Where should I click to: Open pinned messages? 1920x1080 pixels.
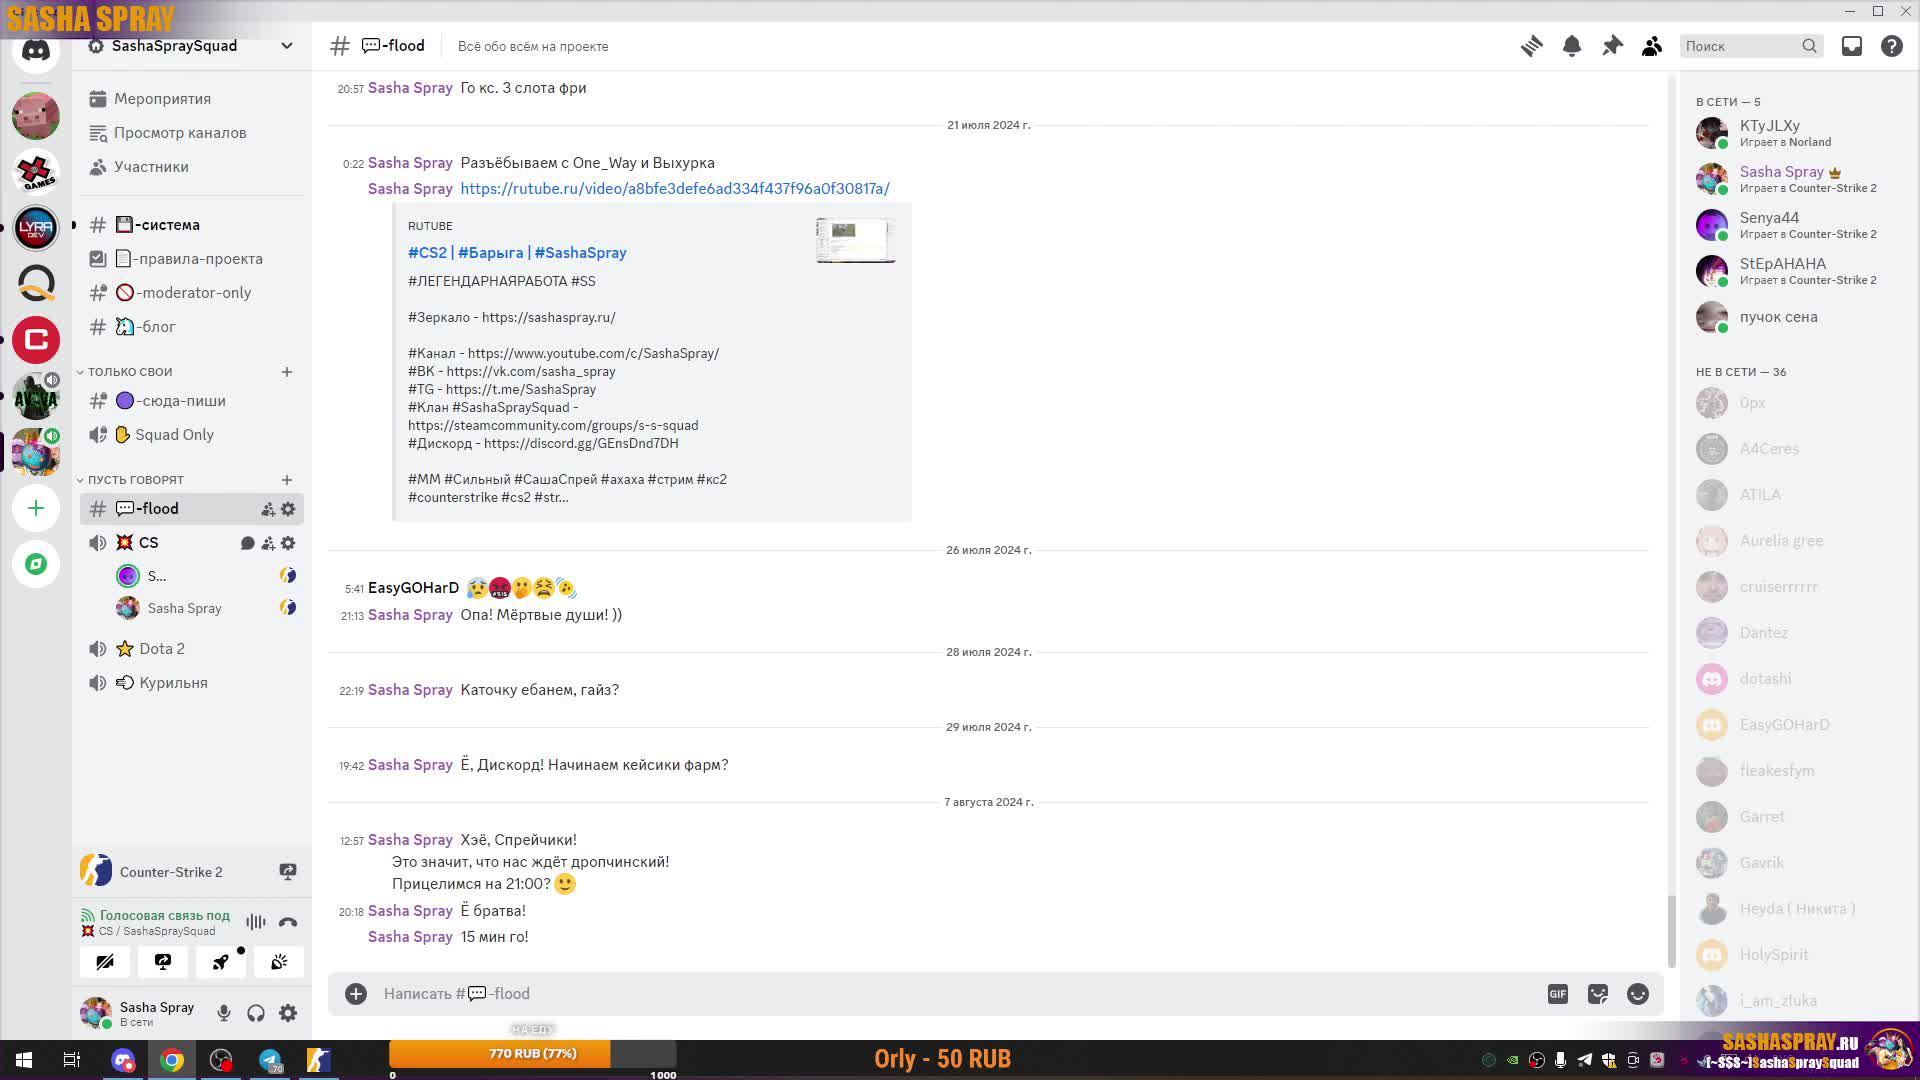pyautogui.click(x=1612, y=46)
